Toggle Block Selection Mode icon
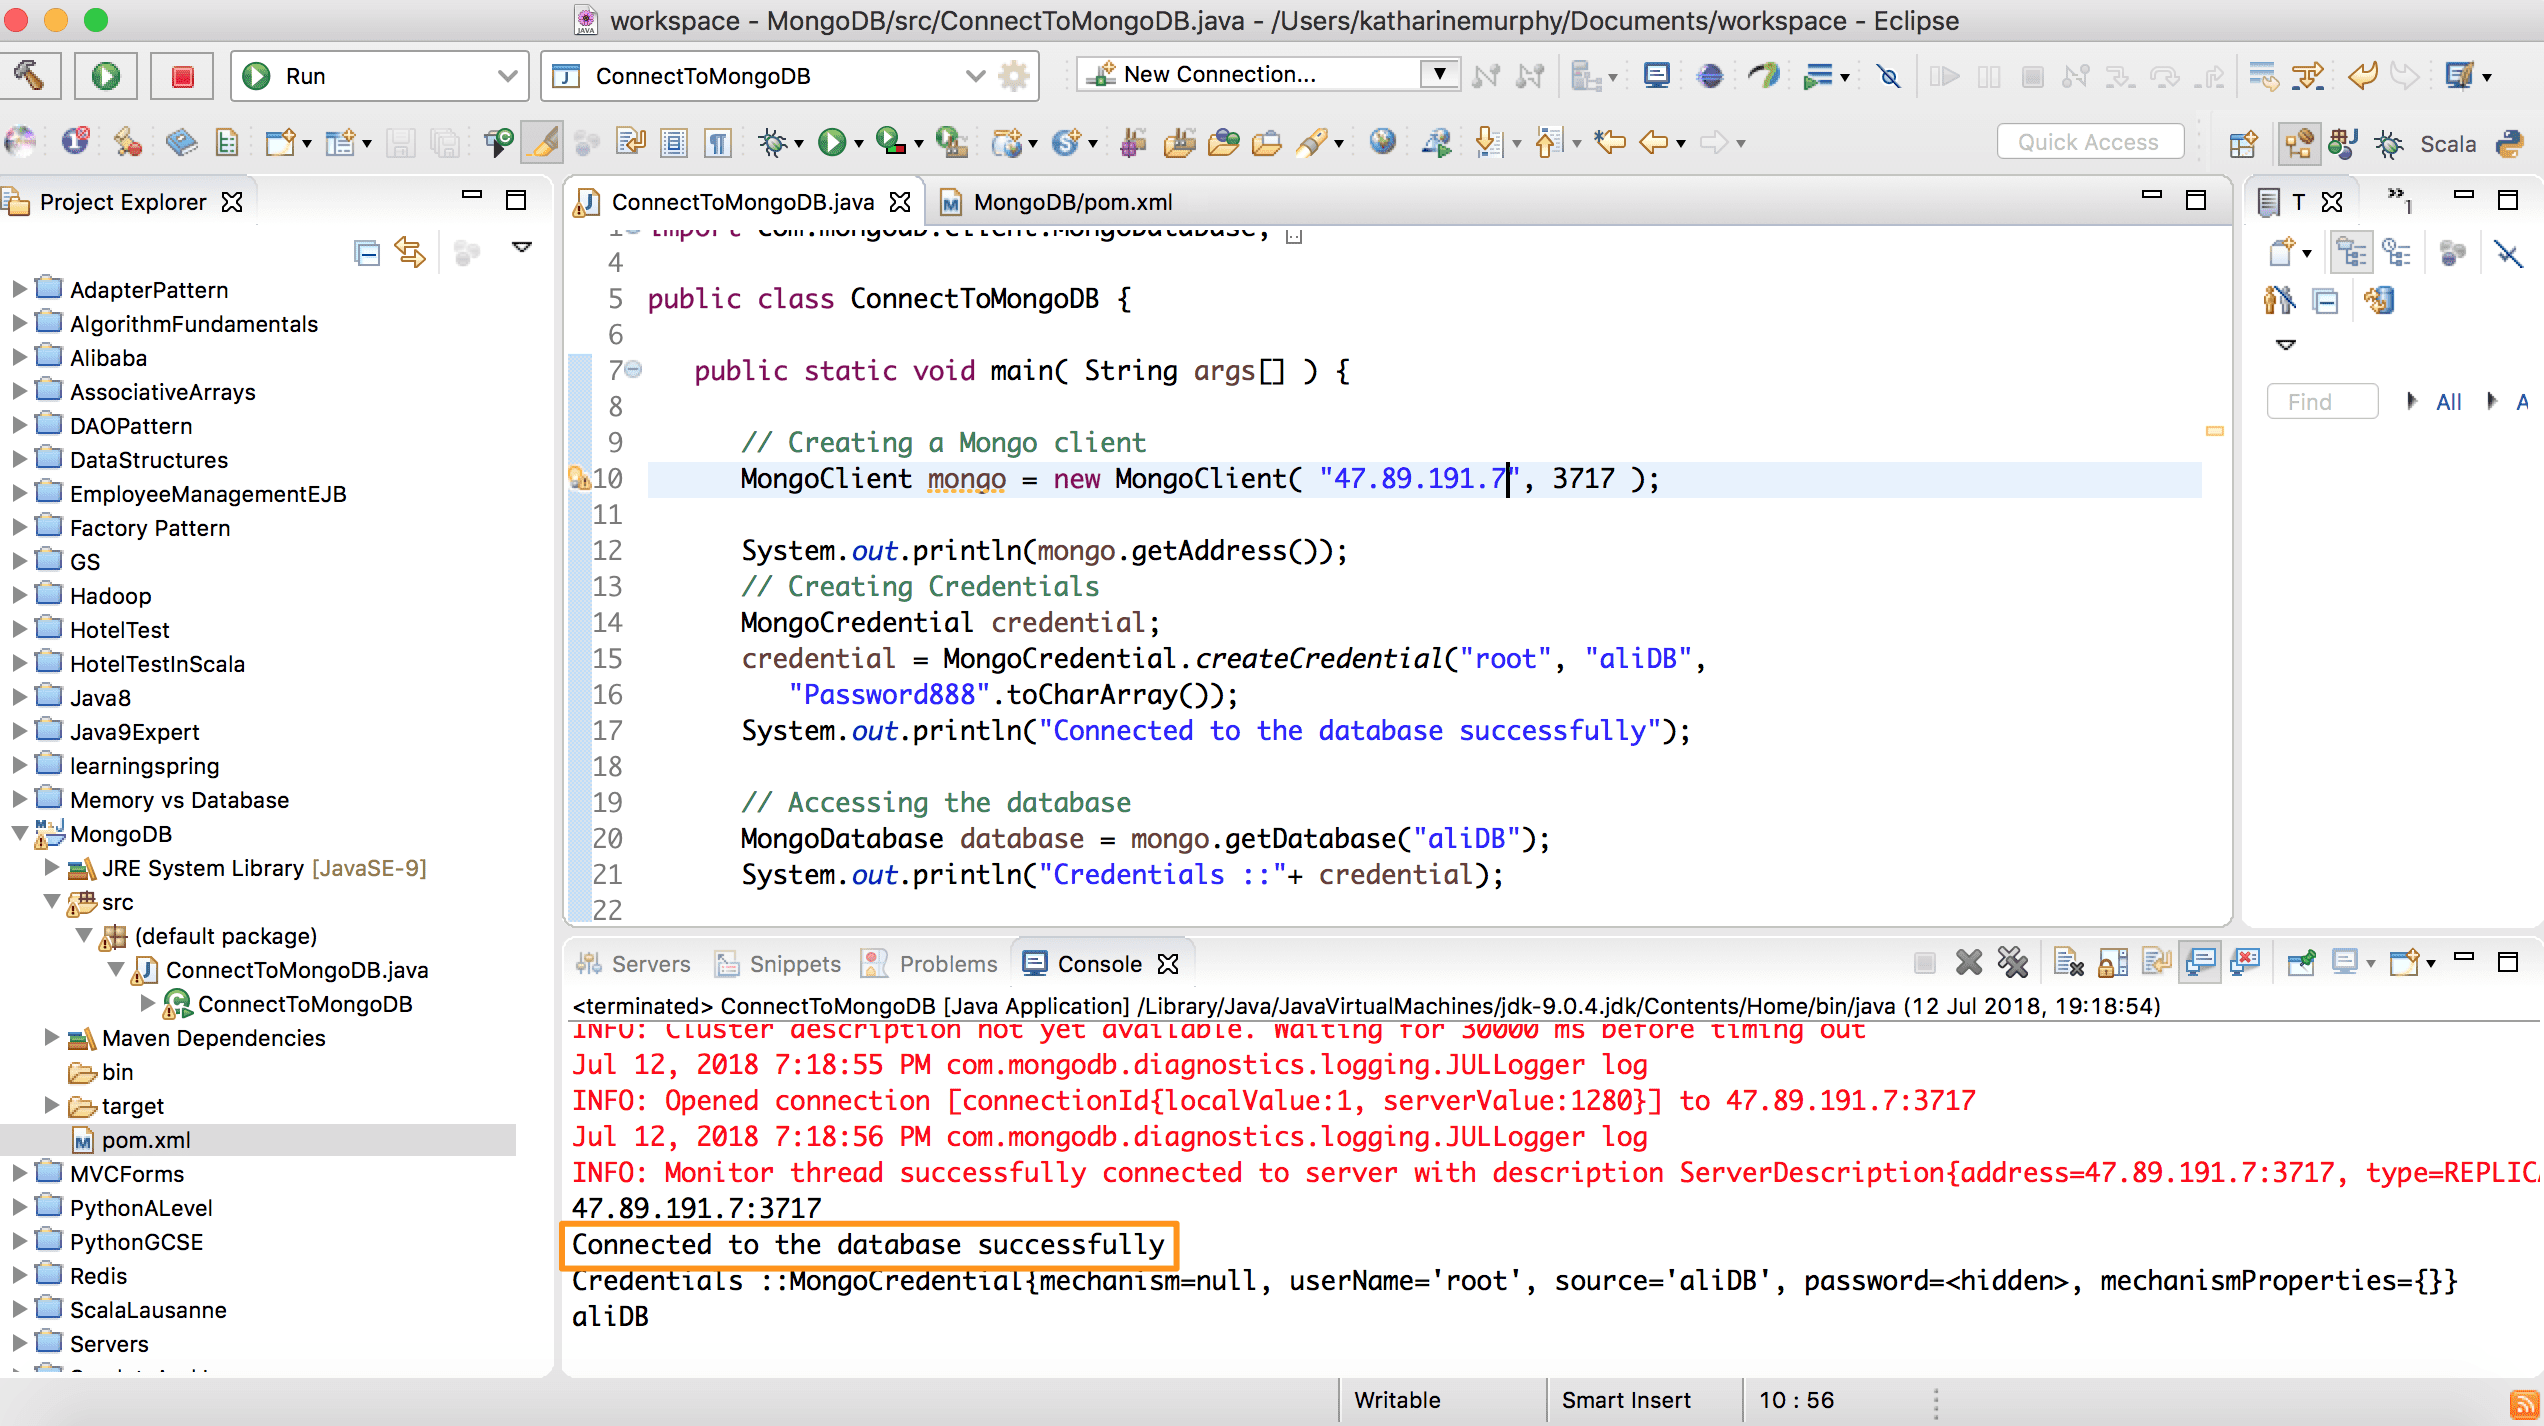 pyautogui.click(x=674, y=143)
